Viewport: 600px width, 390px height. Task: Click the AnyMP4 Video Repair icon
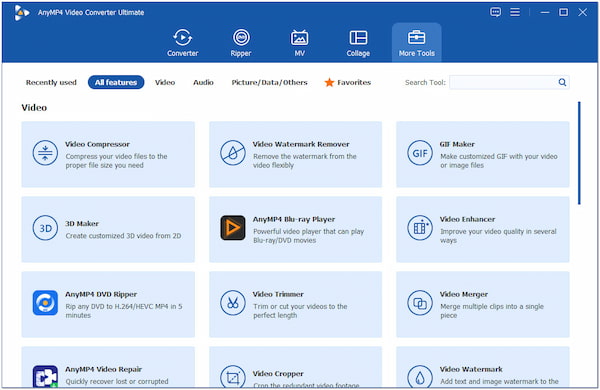click(45, 377)
